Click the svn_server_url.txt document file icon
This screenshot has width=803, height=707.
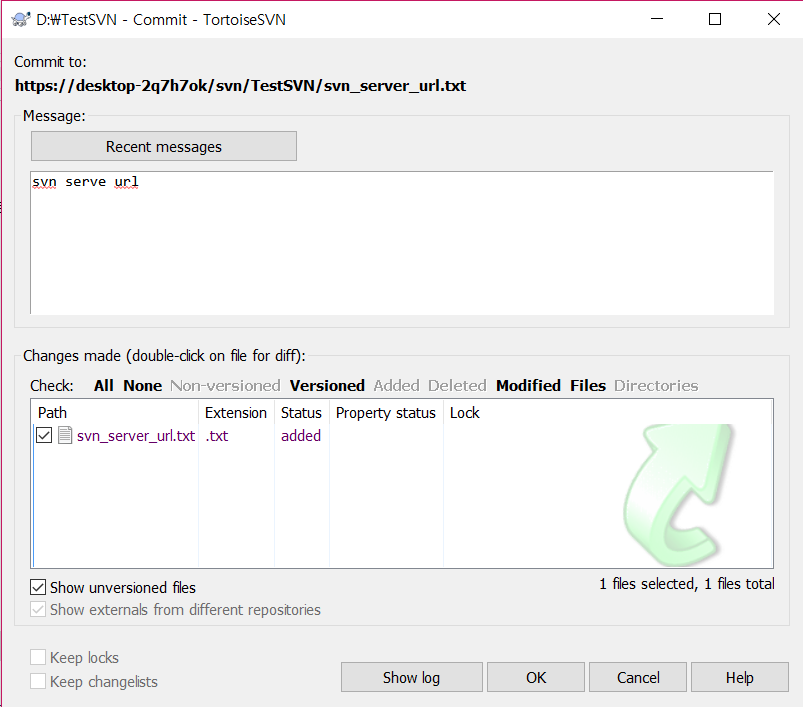(x=65, y=435)
